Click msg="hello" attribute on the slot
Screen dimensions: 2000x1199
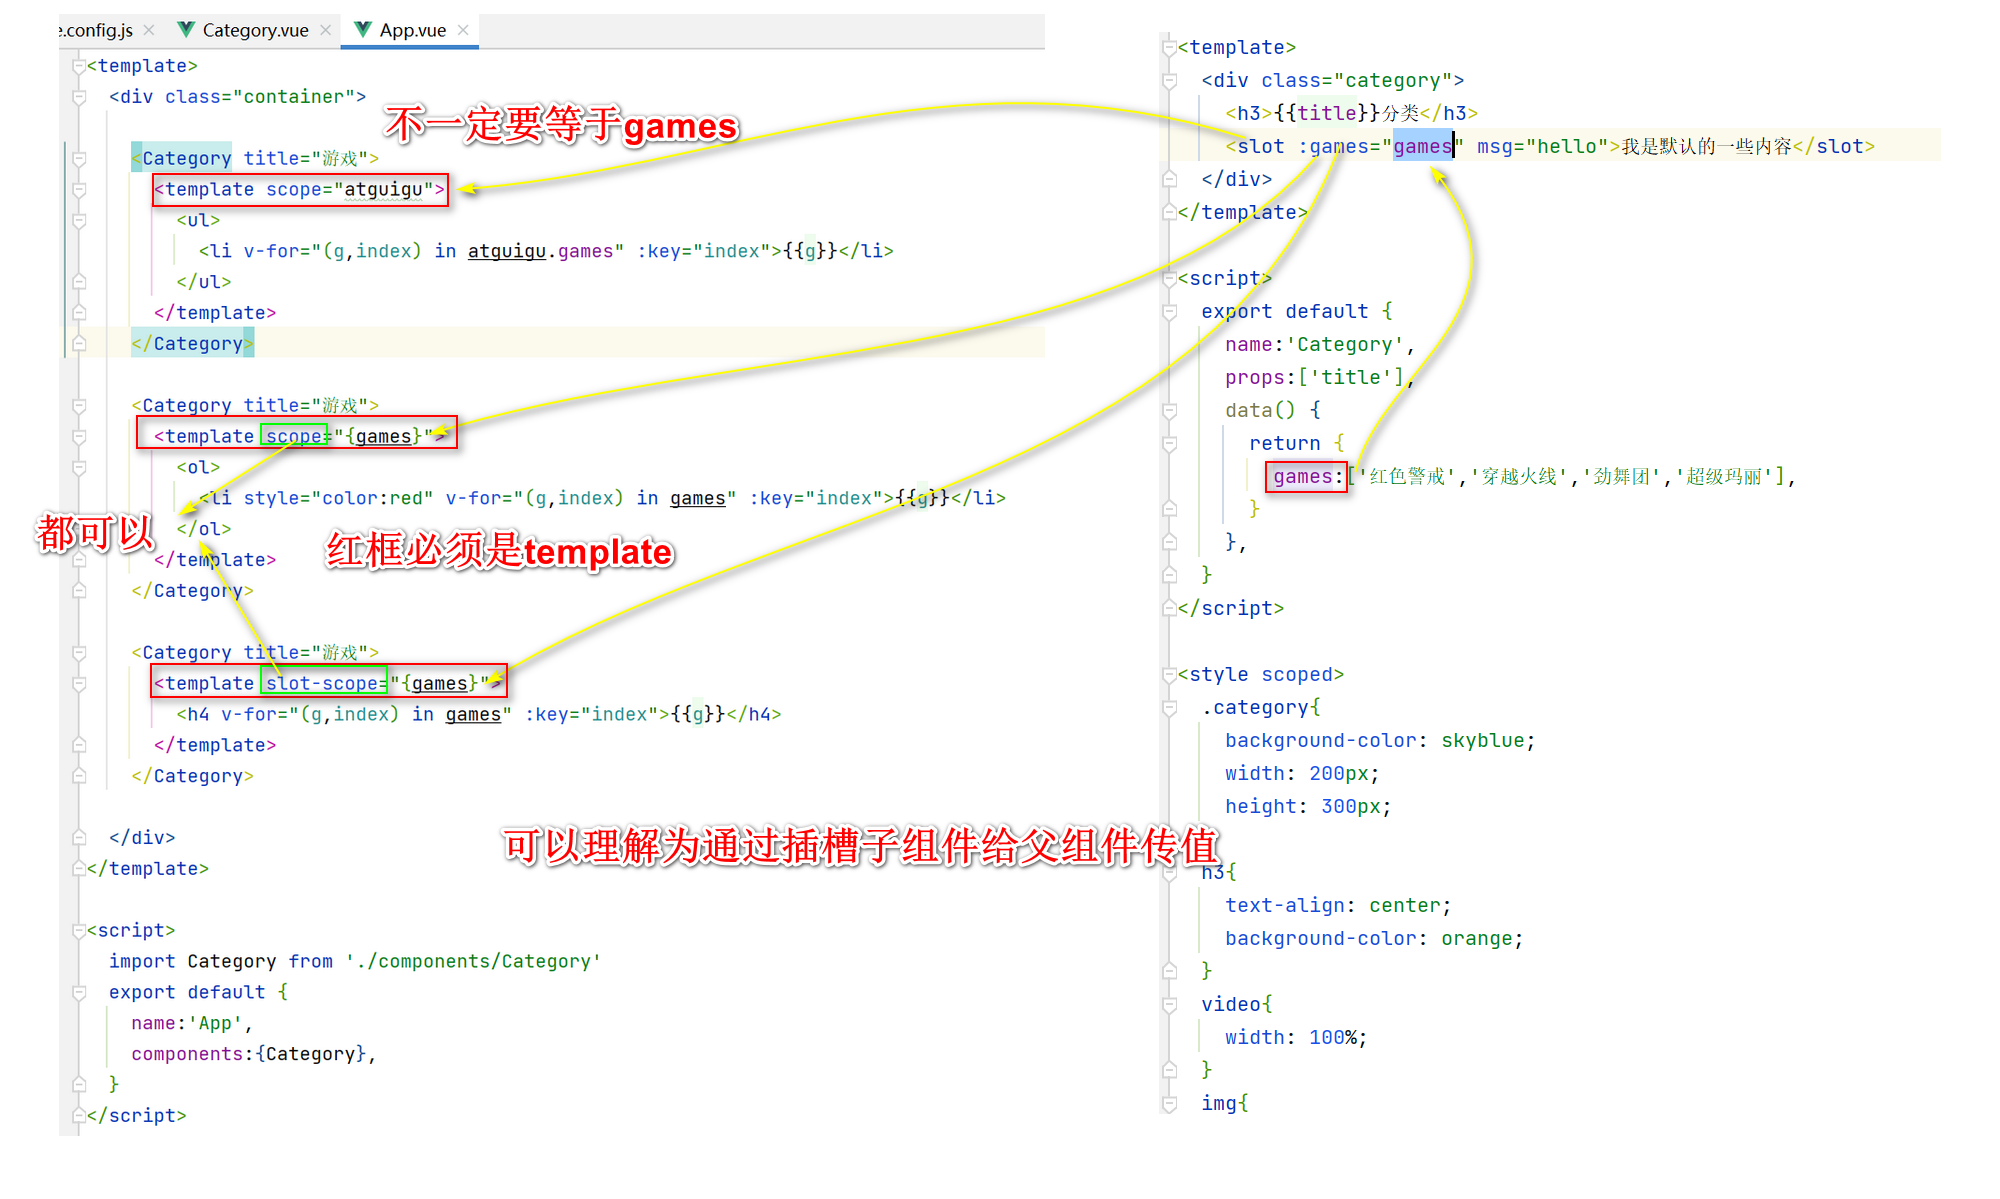tap(1542, 146)
